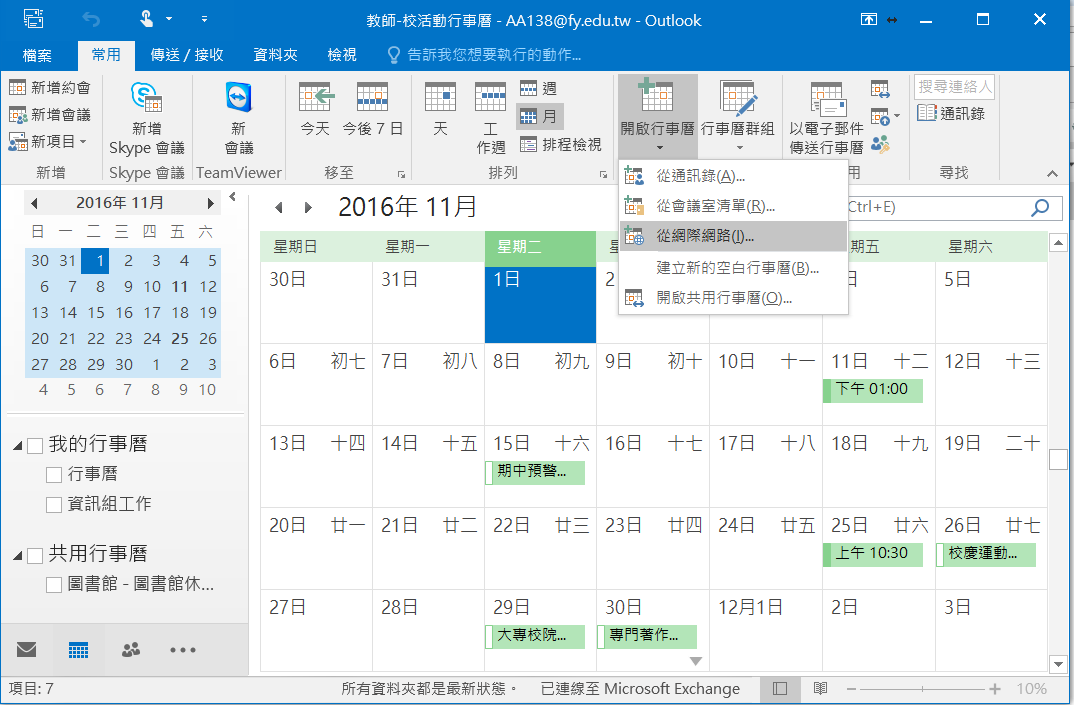Viewport: 1074px width, 705px height.
Task: Click the zoom slider in status bar
Action: coord(923,689)
